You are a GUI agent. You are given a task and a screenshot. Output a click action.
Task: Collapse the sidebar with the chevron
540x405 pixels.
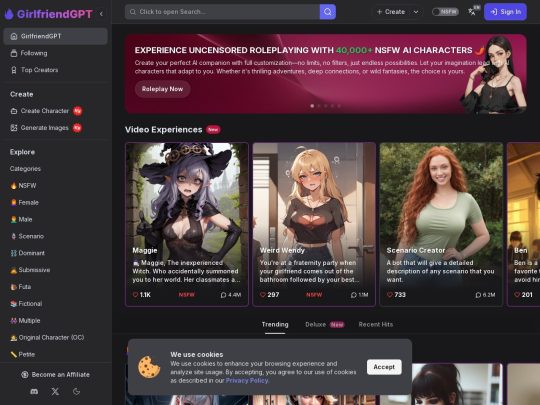click(x=101, y=14)
